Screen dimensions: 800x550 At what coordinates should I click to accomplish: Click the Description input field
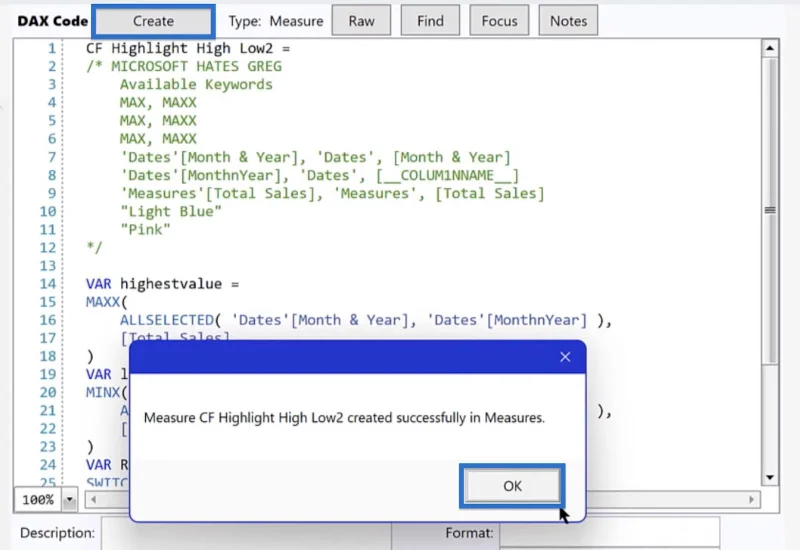pos(246,533)
